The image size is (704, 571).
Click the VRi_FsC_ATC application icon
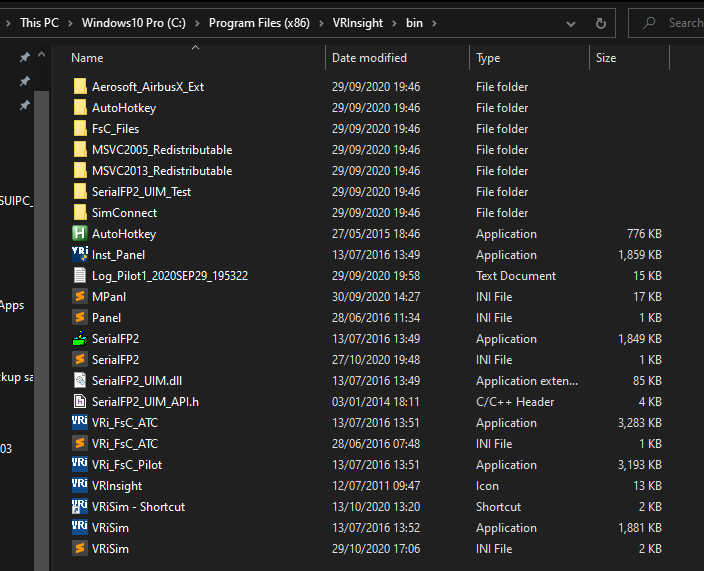click(80, 422)
